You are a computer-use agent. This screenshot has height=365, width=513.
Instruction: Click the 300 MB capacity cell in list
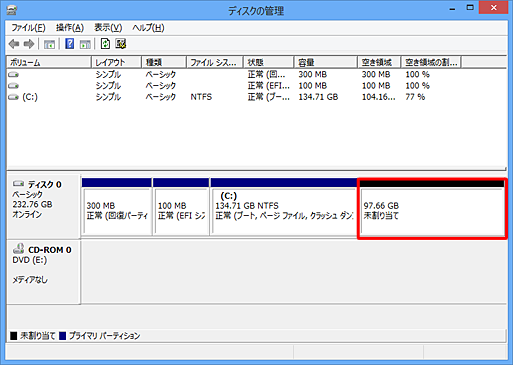tap(313, 74)
